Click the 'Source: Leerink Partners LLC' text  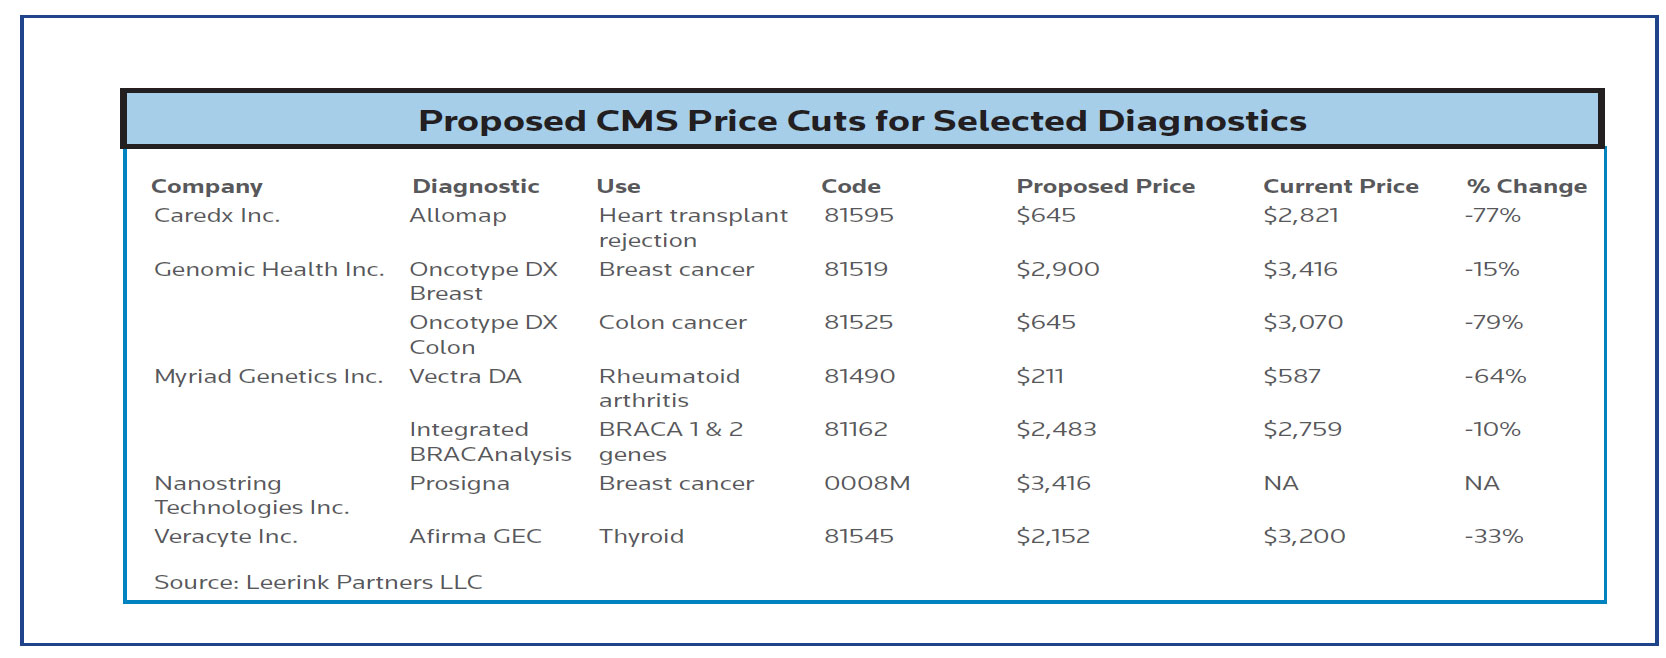[x=318, y=582]
